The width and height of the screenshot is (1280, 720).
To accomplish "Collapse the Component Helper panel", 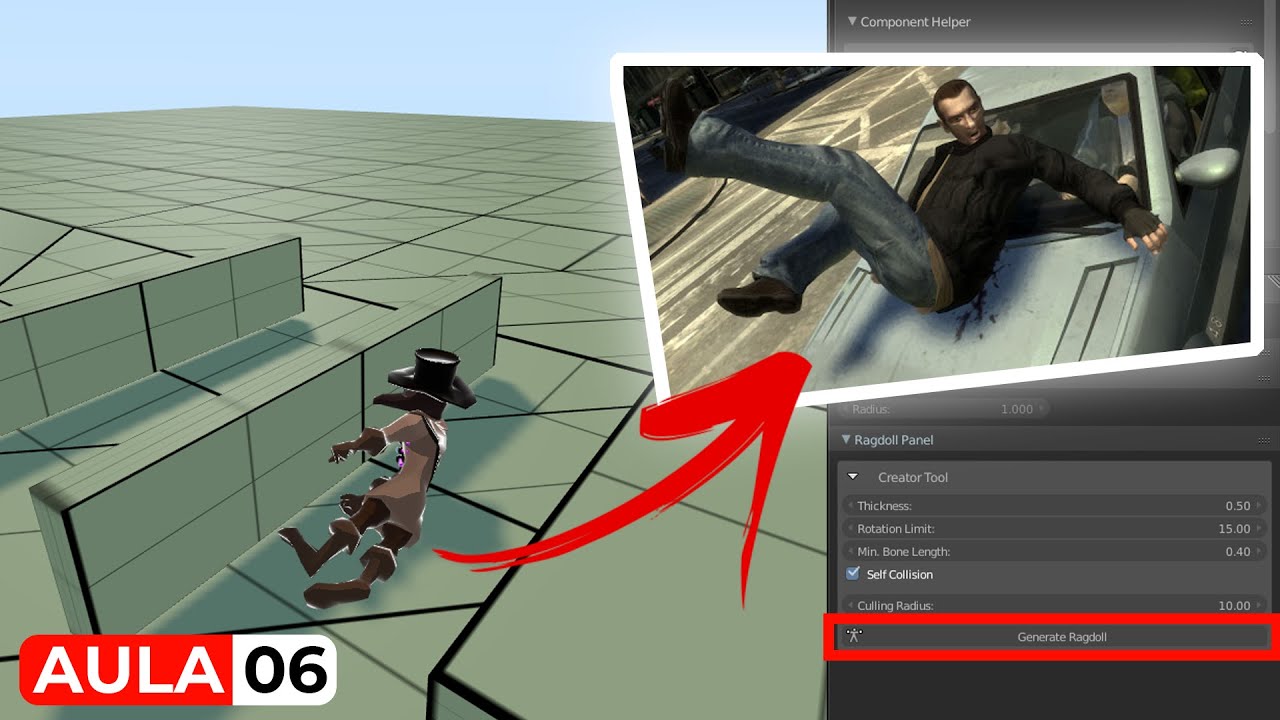I will click(852, 21).
